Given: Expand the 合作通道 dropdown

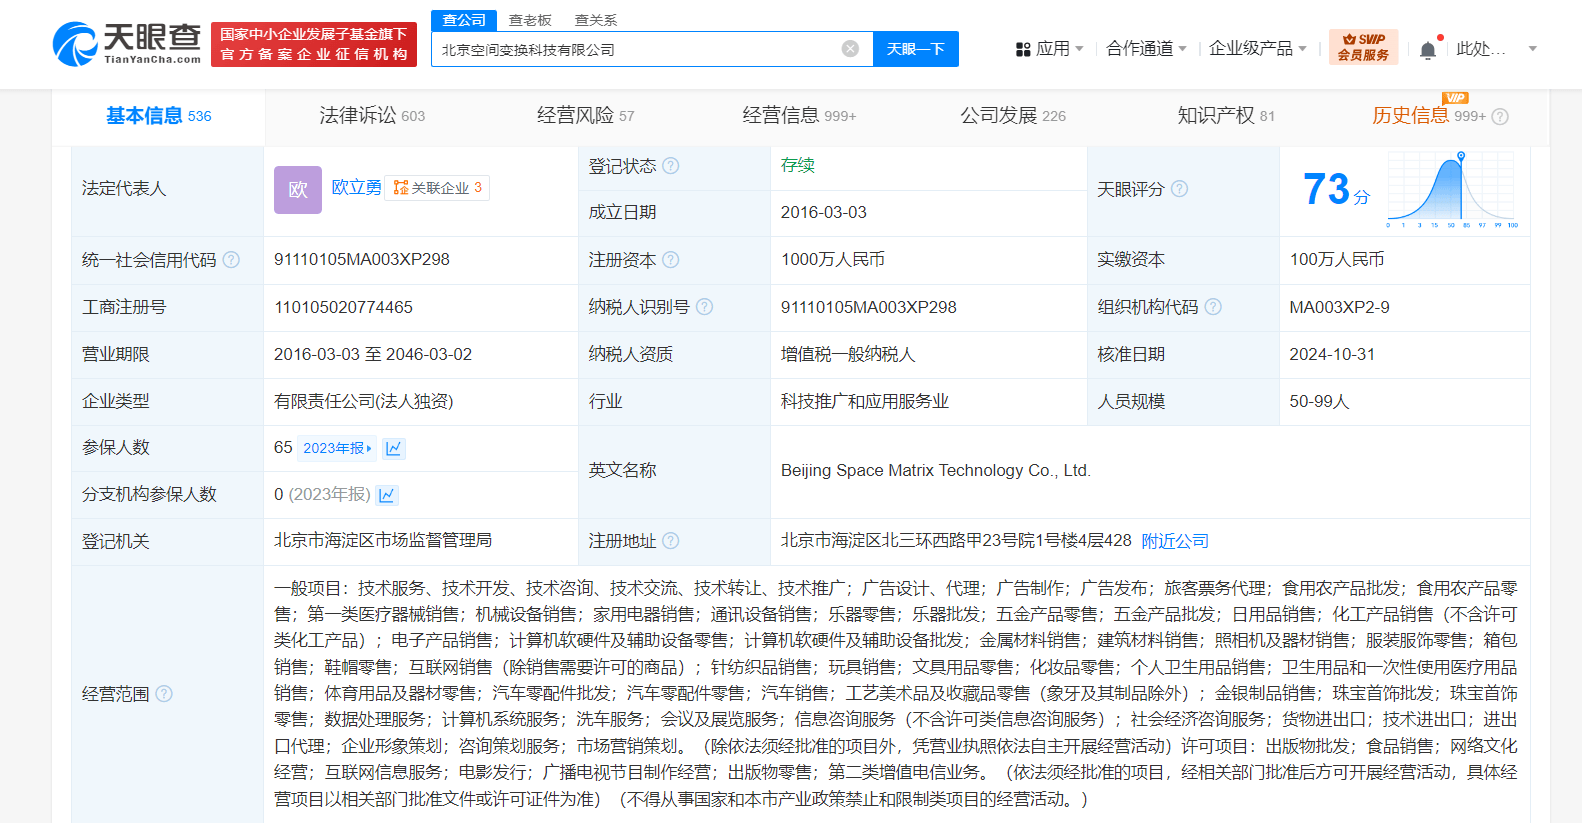Looking at the screenshot, I should [1146, 49].
